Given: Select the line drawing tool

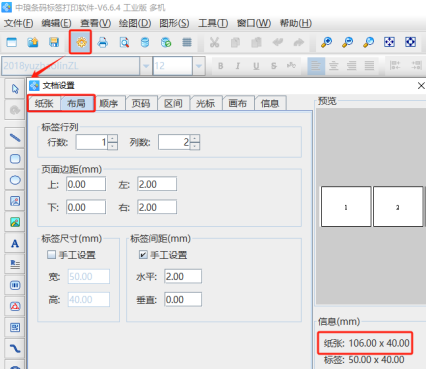Looking at the screenshot, I should 15,137.
